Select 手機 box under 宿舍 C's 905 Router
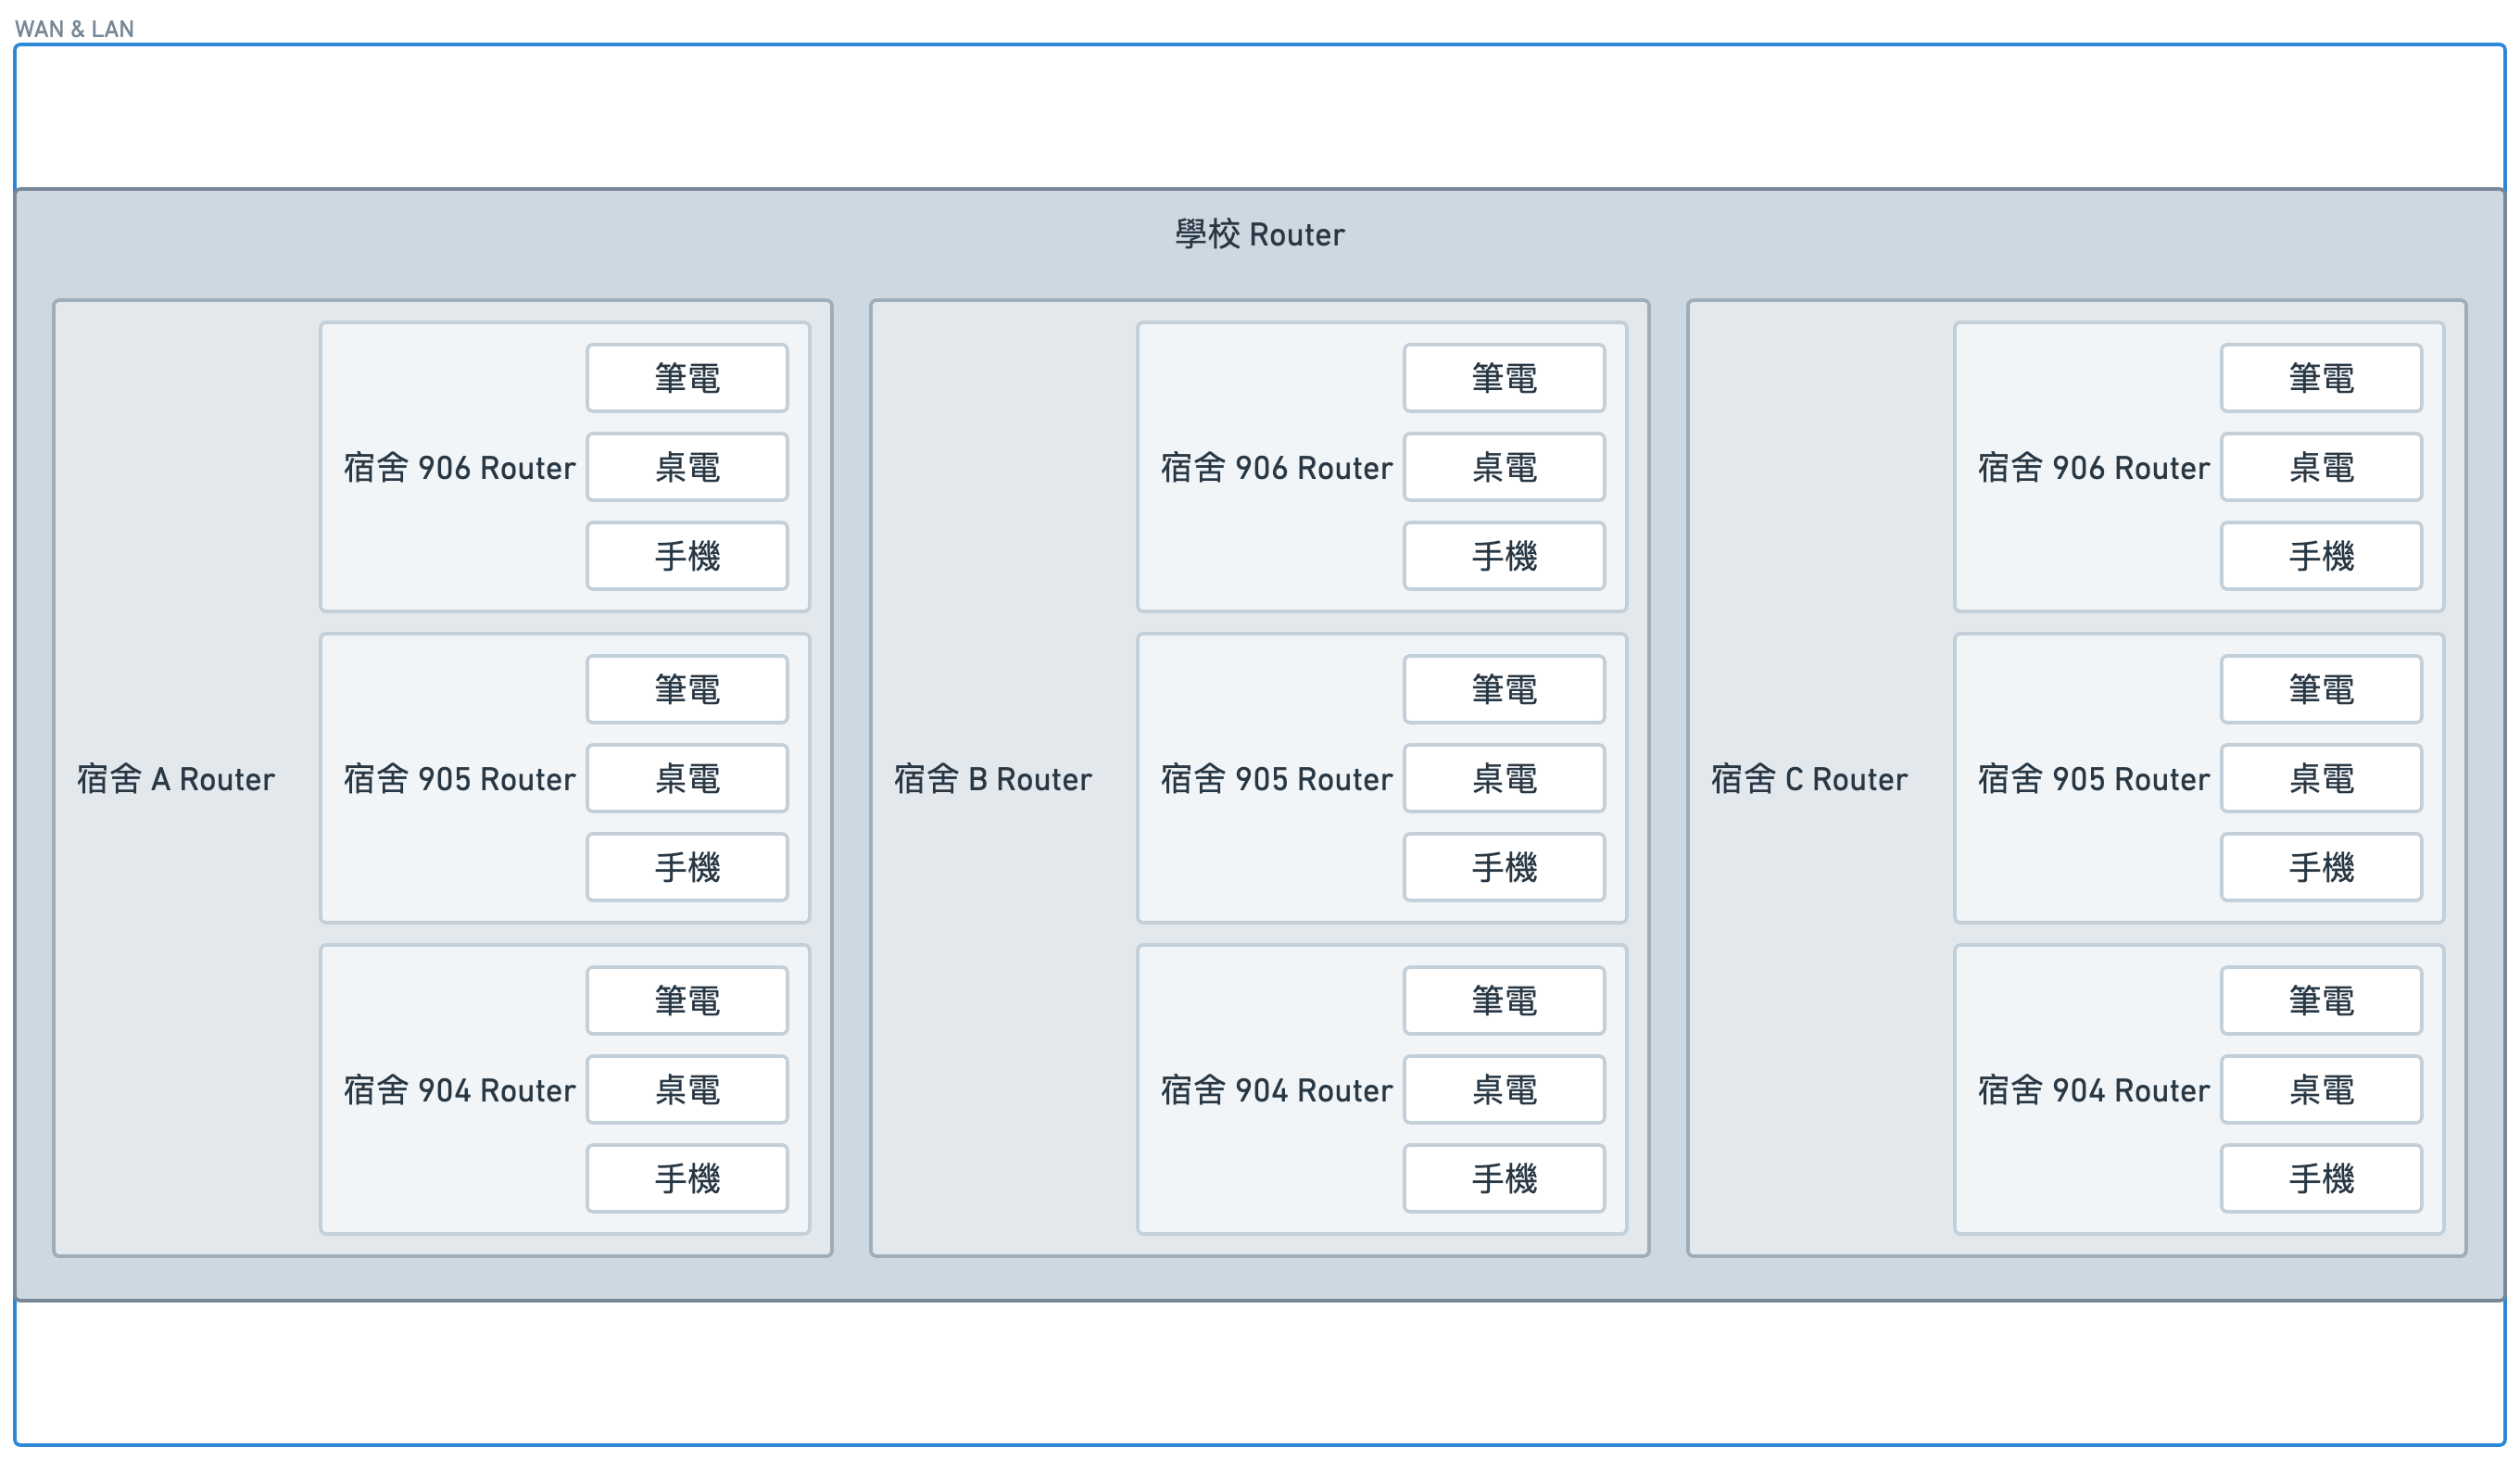This screenshot has height=1460, width=2520. [x=2321, y=867]
